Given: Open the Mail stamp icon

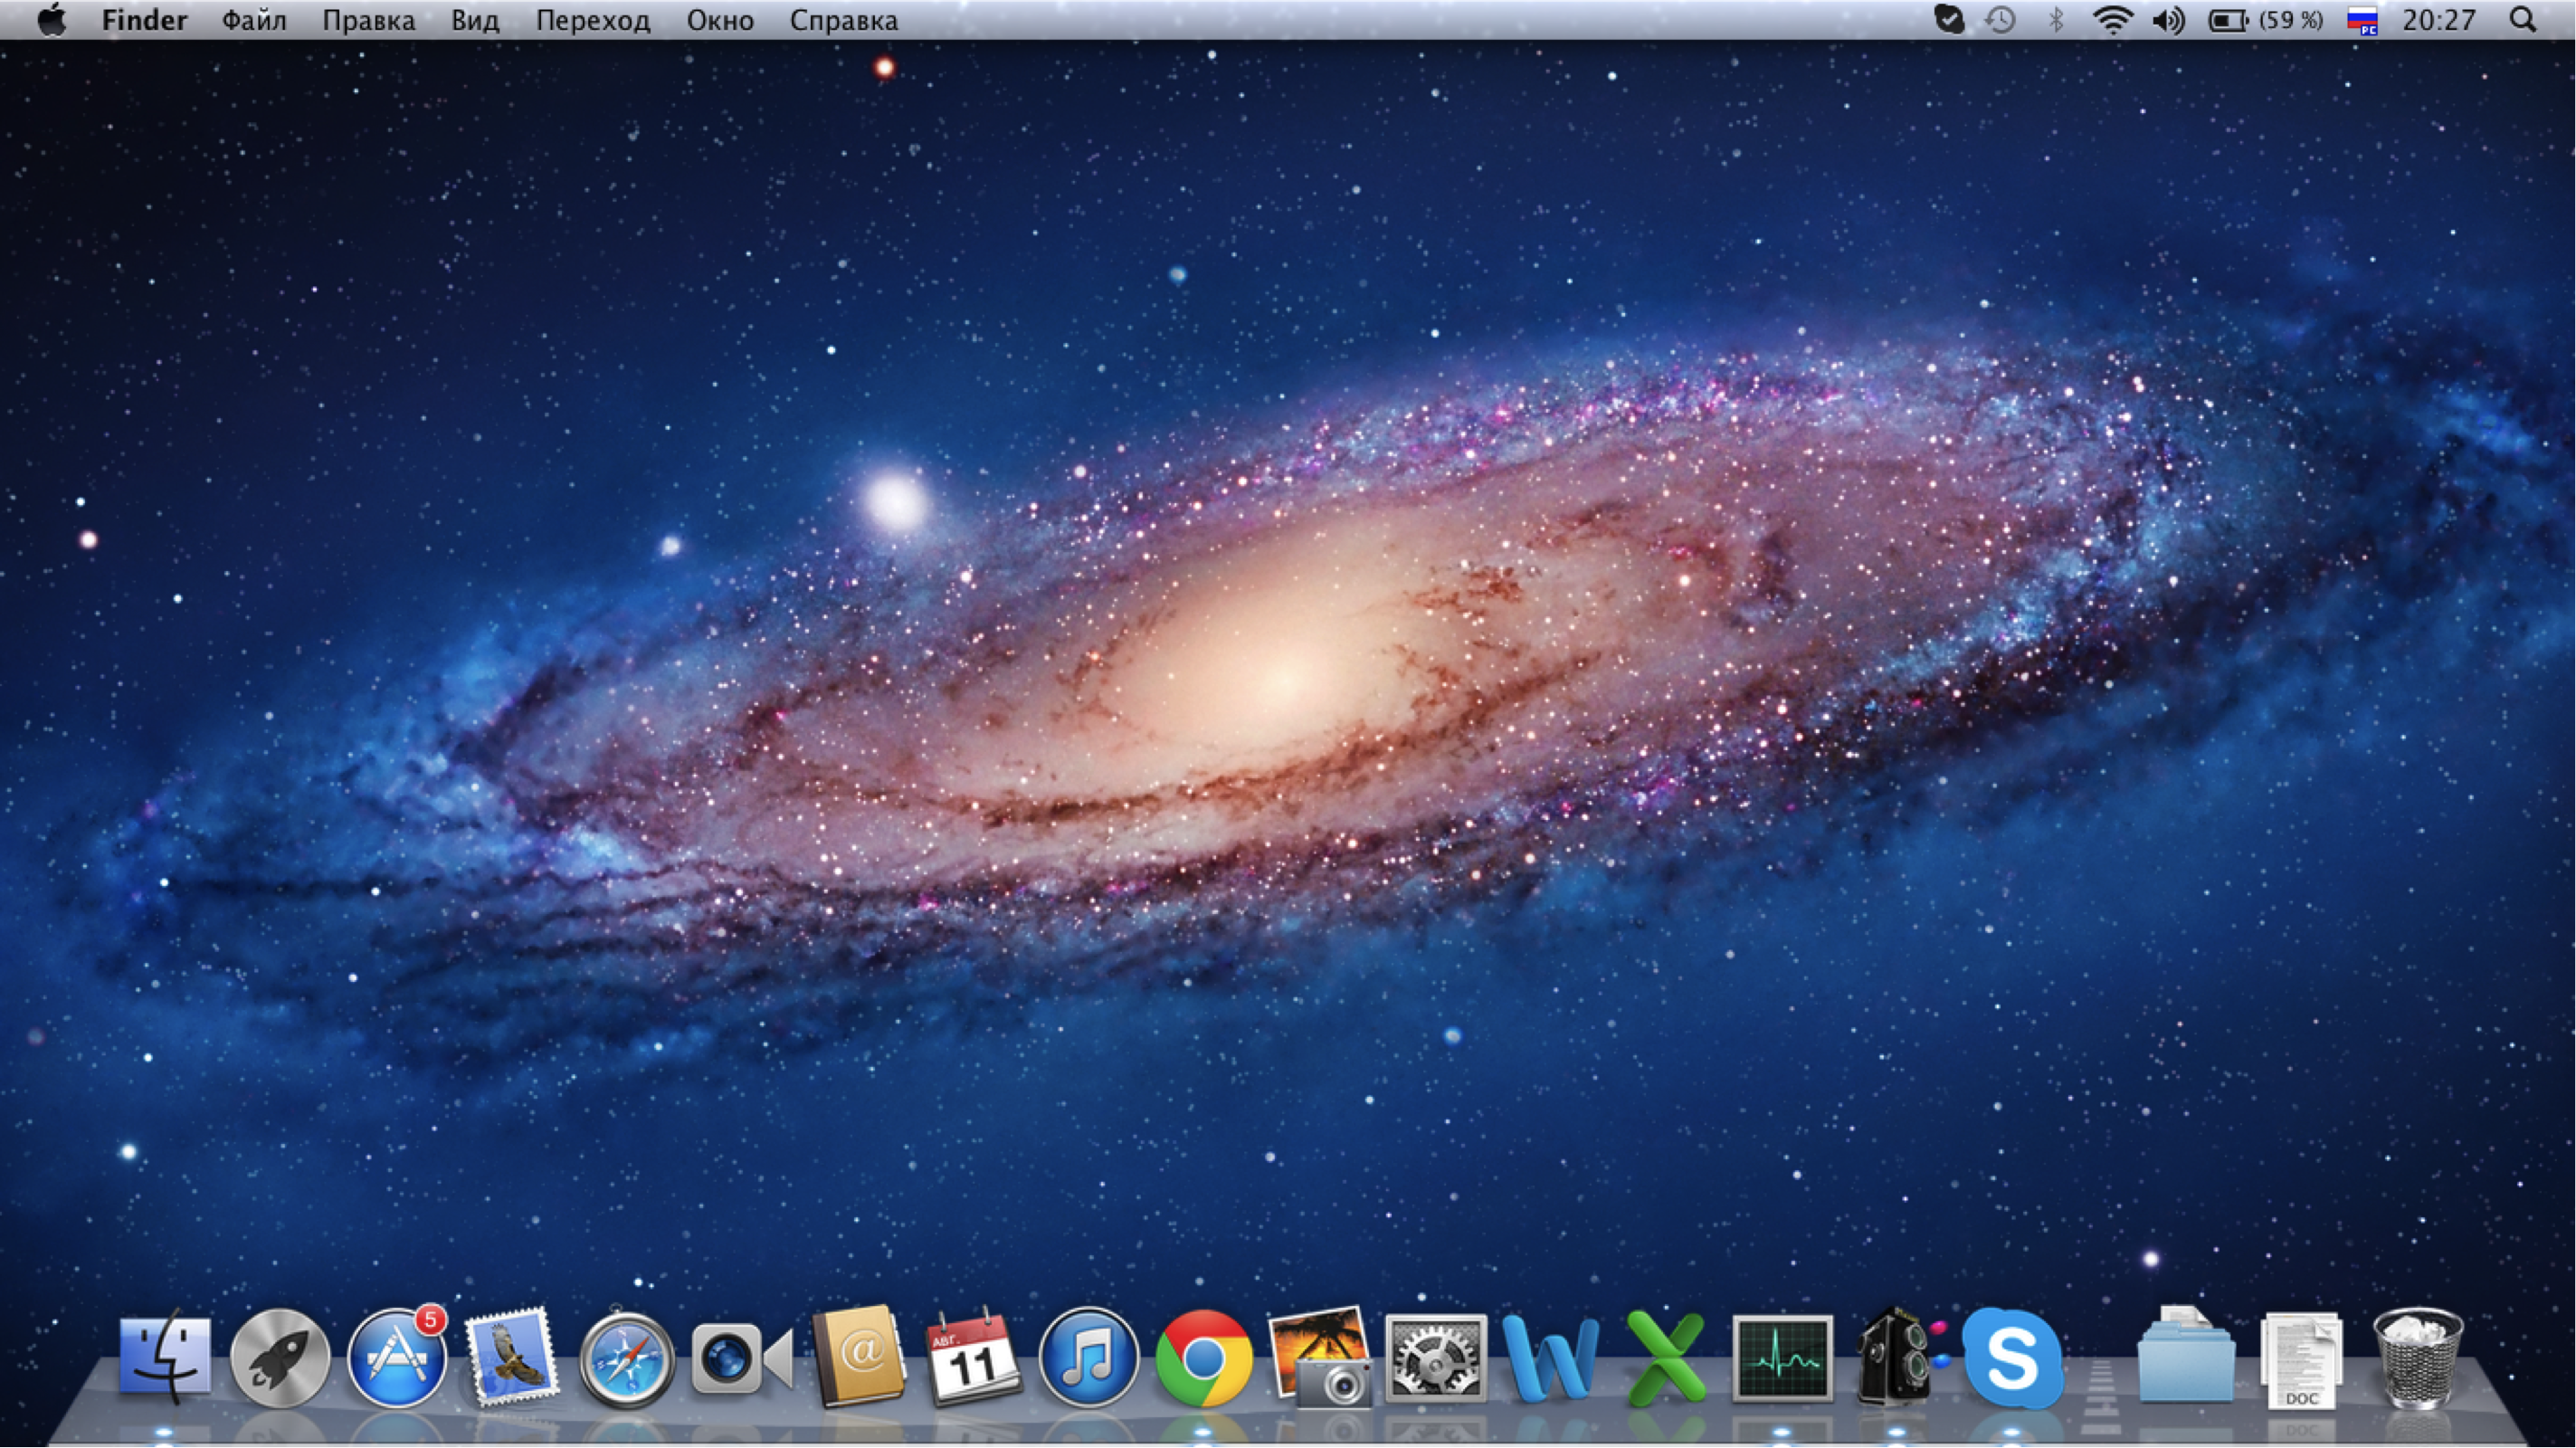Looking at the screenshot, I should [x=511, y=1358].
